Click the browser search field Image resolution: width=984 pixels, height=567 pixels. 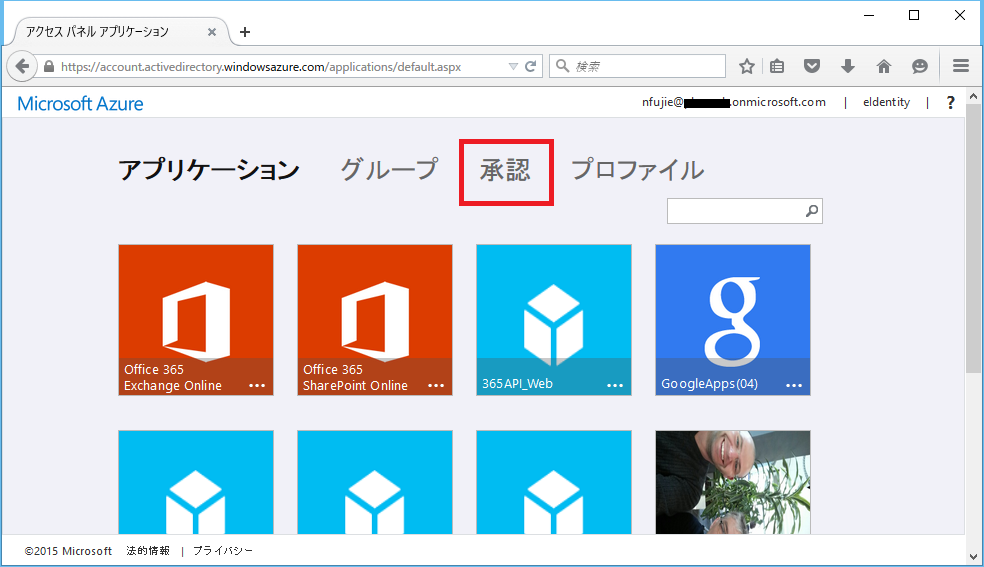tap(638, 66)
